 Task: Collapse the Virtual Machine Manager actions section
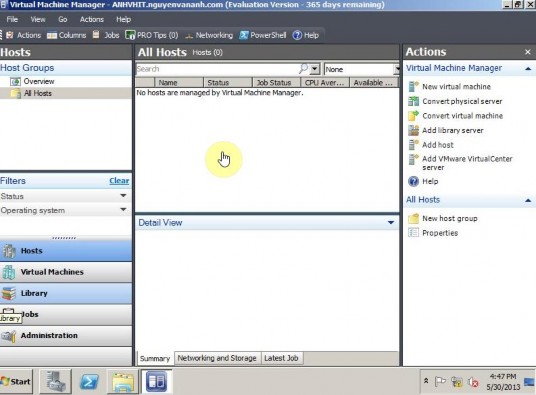coord(528,69)
